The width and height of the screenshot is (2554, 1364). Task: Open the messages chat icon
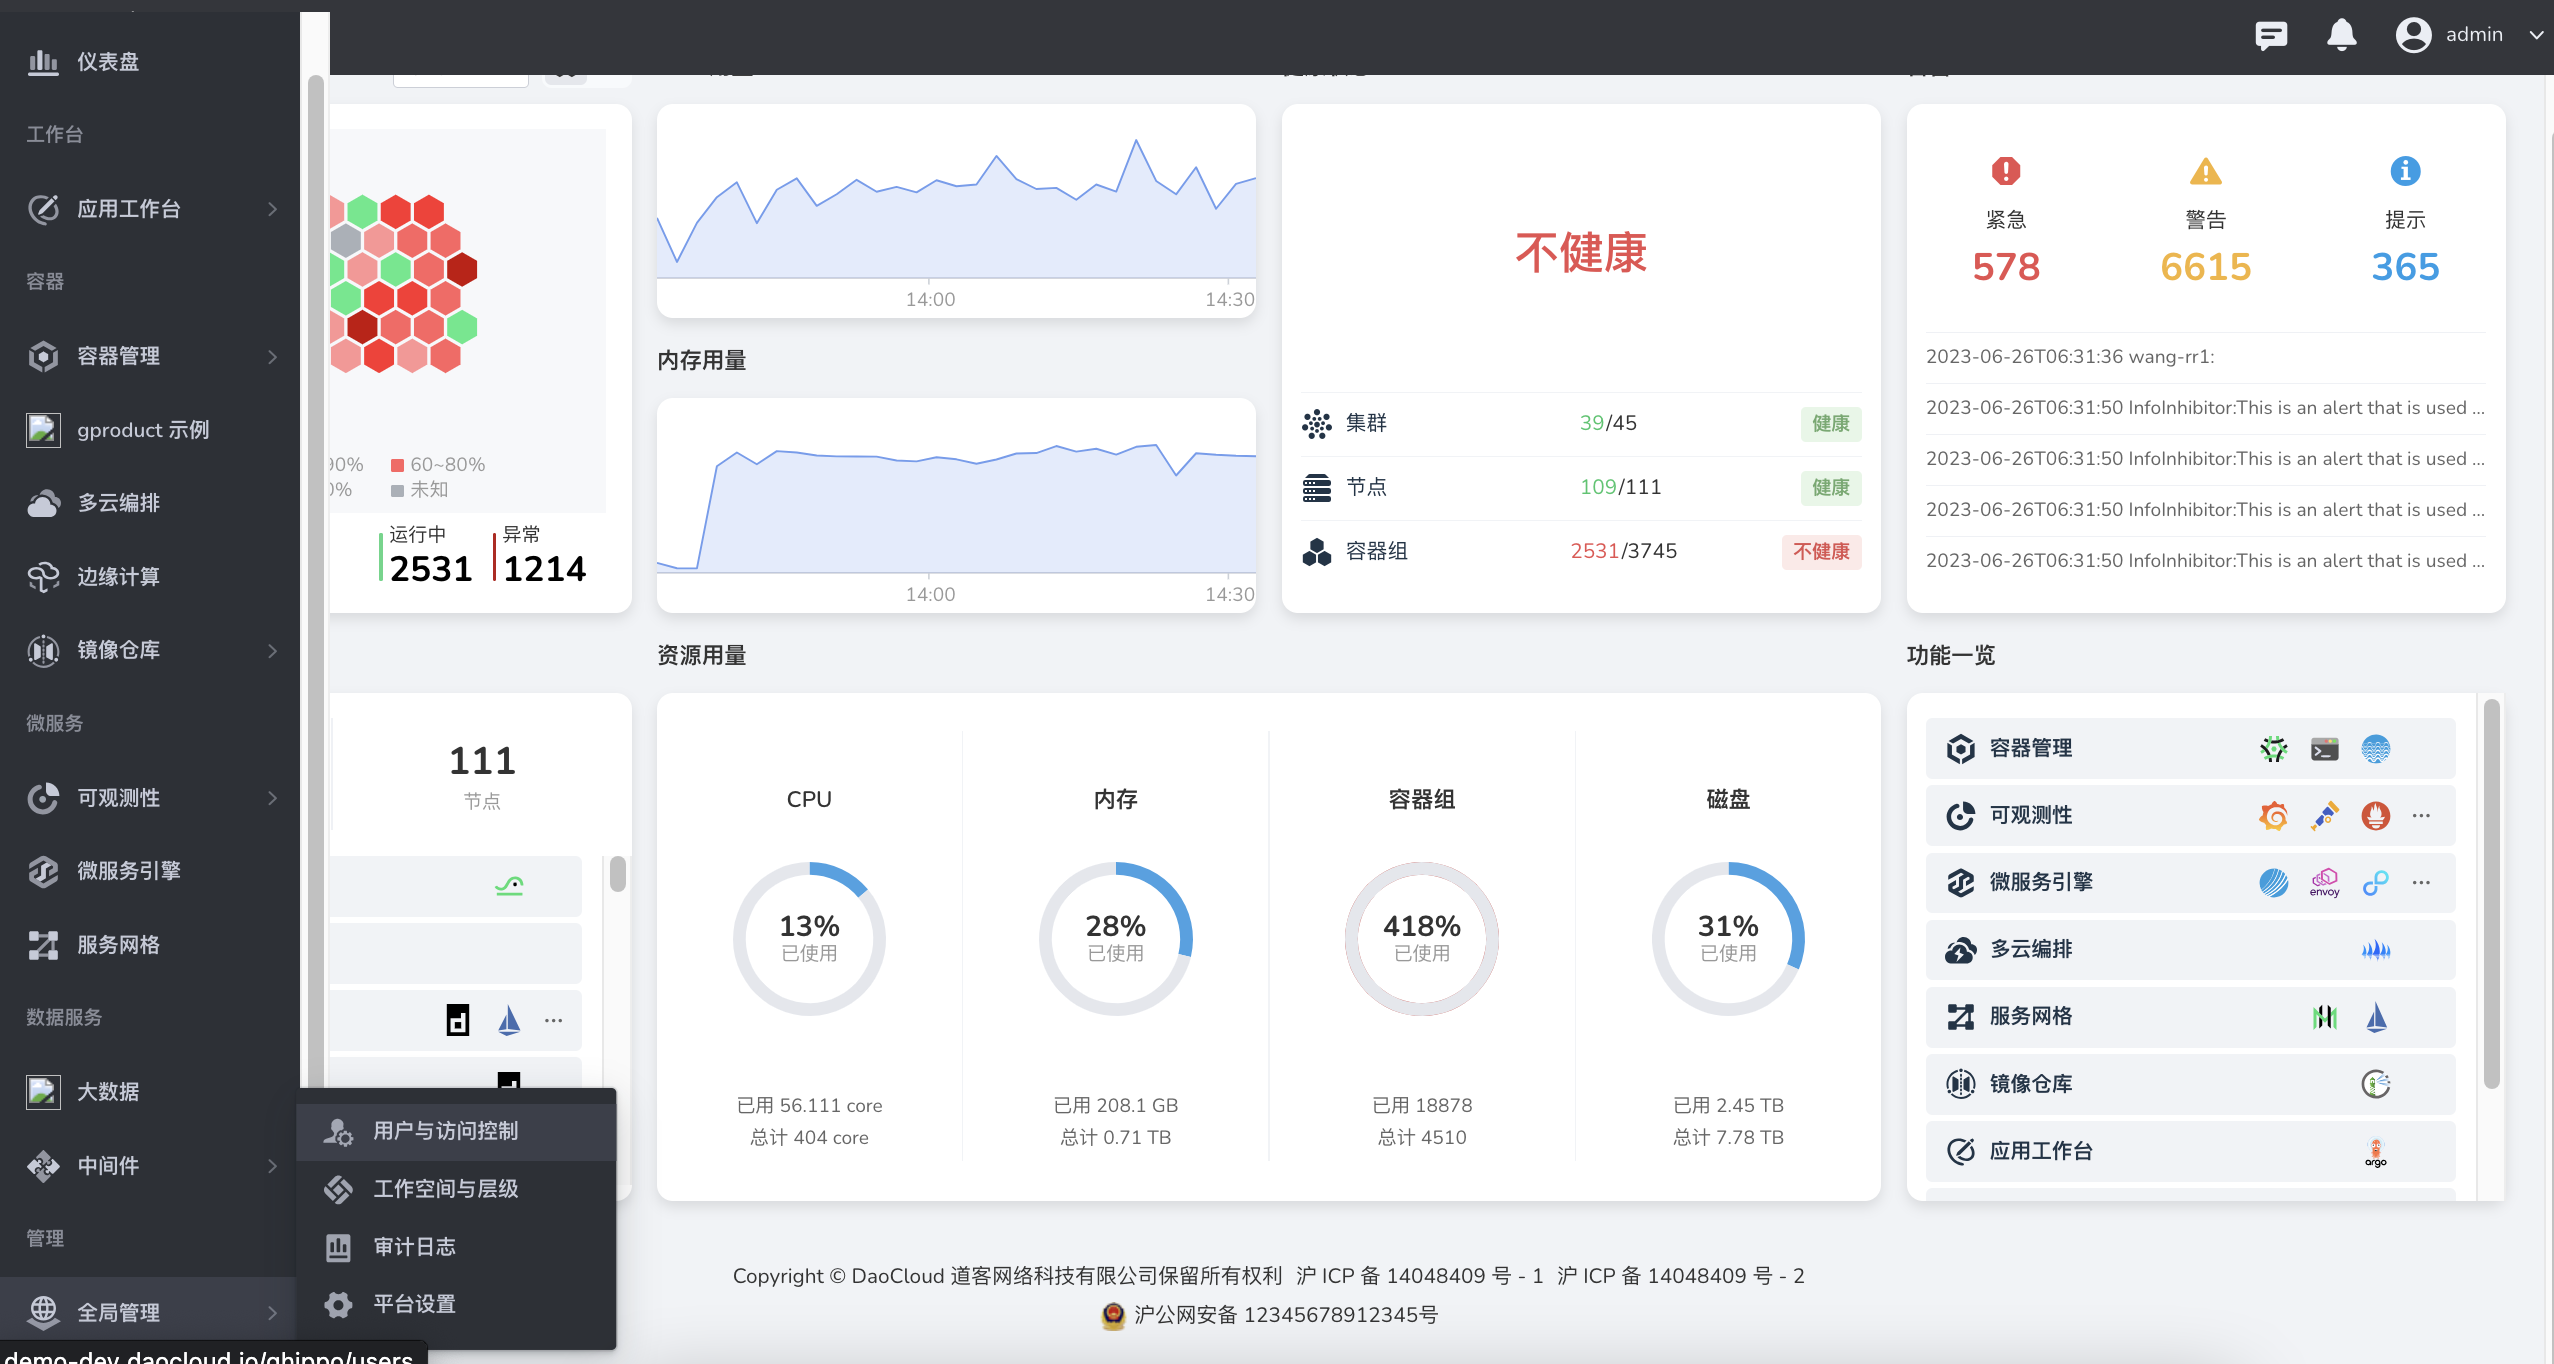[2271, 35]
